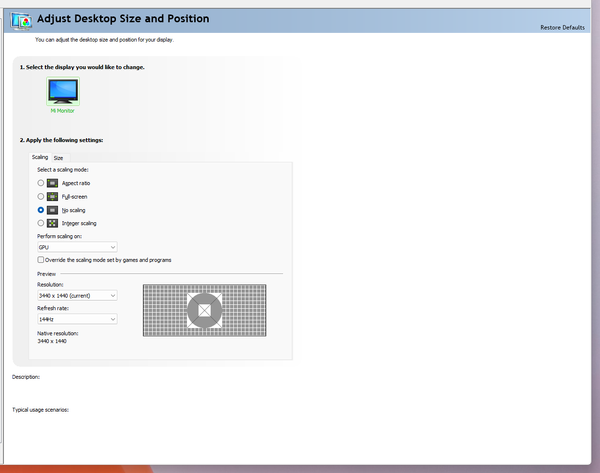Click the circular X icon in preview
Image resolution: width=600 pixels, height=473 pixels.
[205, 311]
